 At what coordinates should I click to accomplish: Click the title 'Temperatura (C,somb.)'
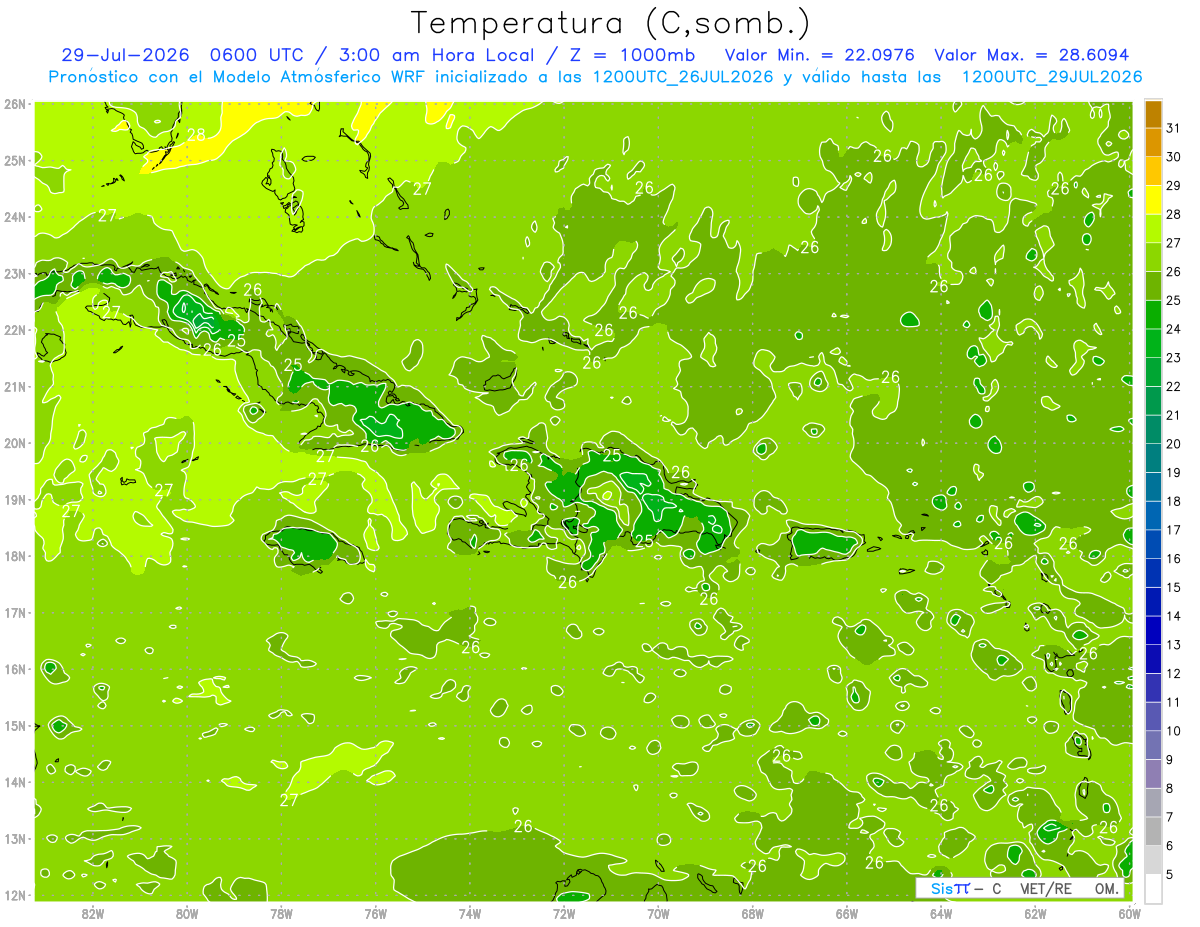[x=611, y=24]
